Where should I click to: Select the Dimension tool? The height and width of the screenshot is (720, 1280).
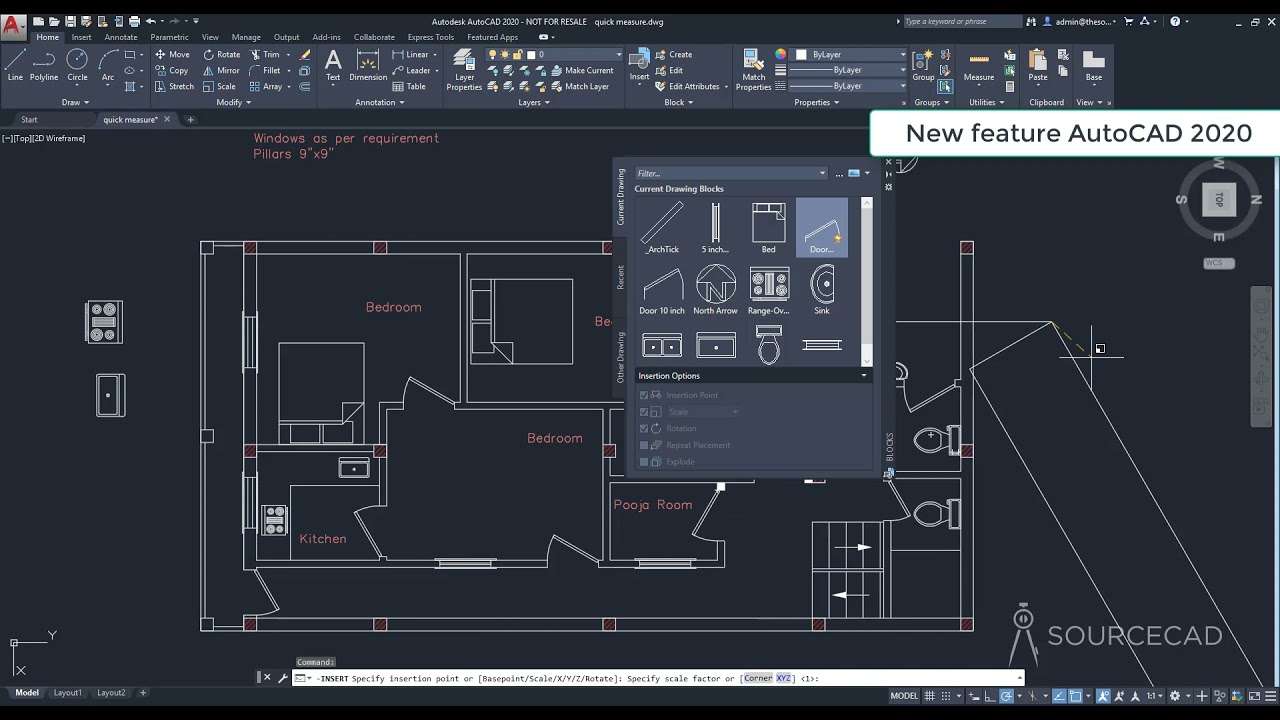pyautogui.click(x=368, y=65)
